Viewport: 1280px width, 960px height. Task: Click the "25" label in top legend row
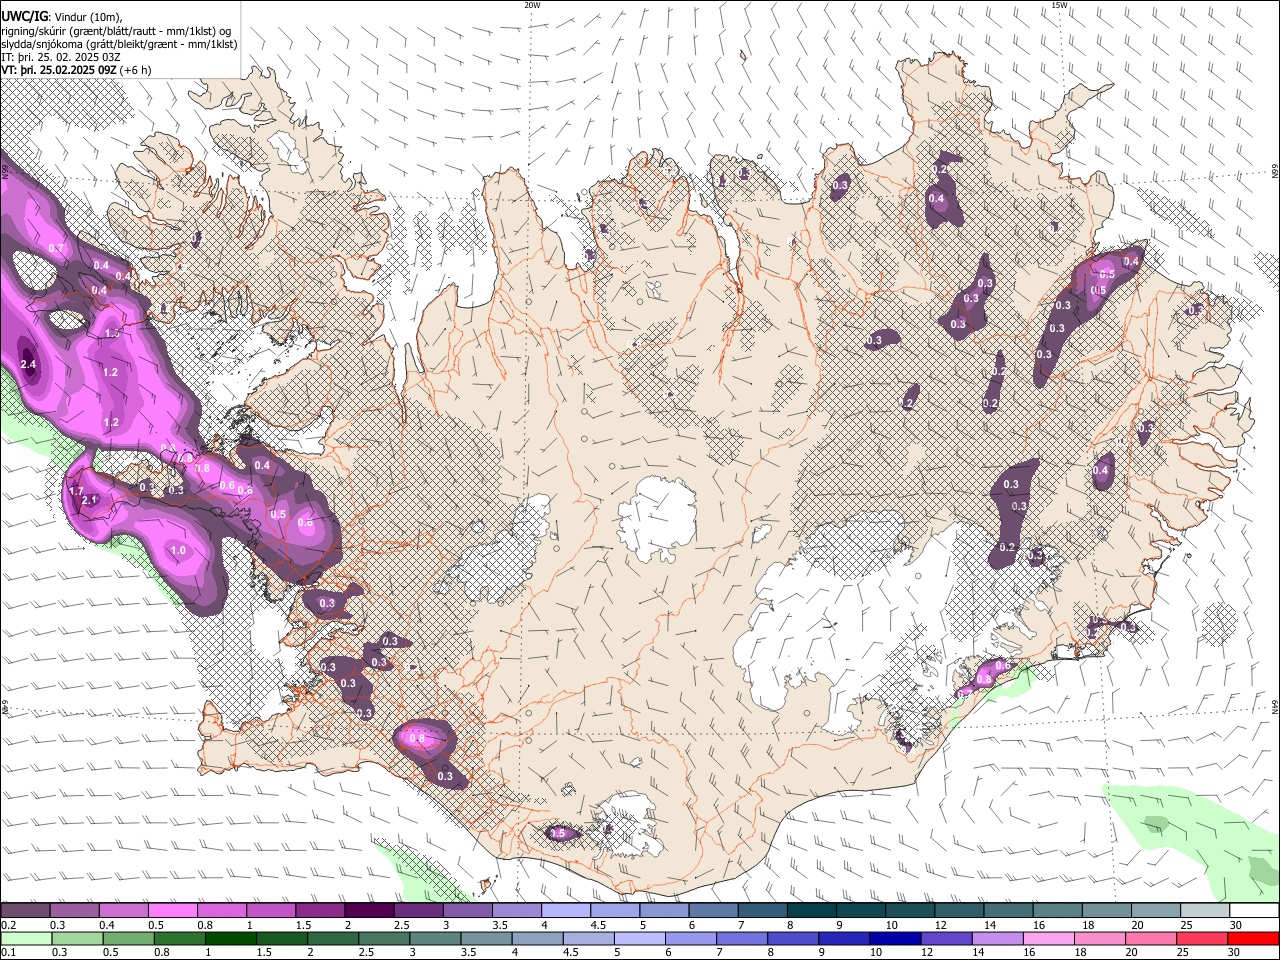pos(1186,925)
